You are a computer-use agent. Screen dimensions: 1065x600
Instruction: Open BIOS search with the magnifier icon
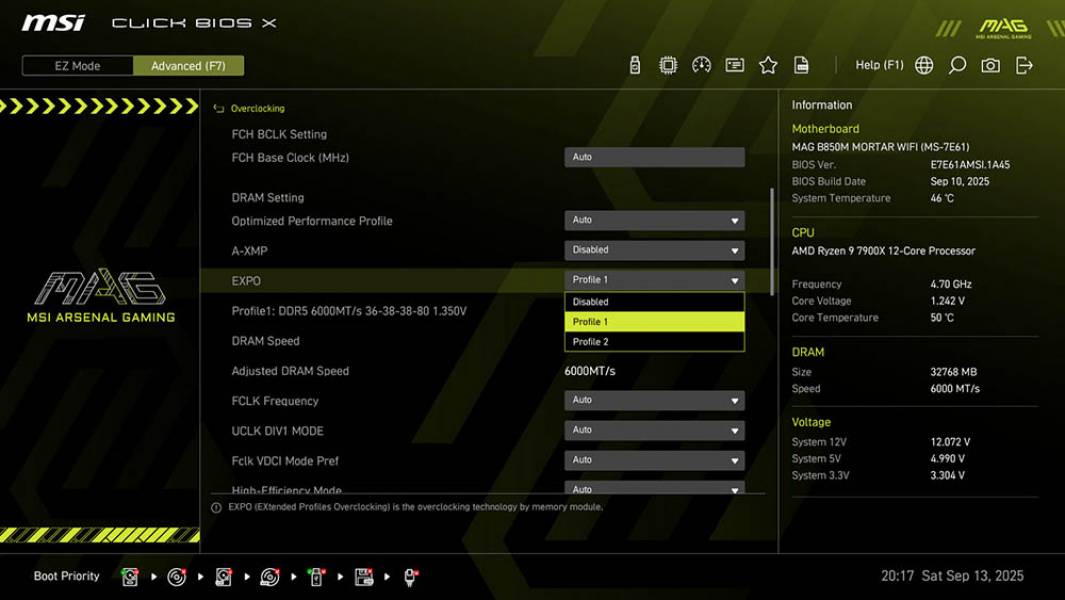coord(955,64)
